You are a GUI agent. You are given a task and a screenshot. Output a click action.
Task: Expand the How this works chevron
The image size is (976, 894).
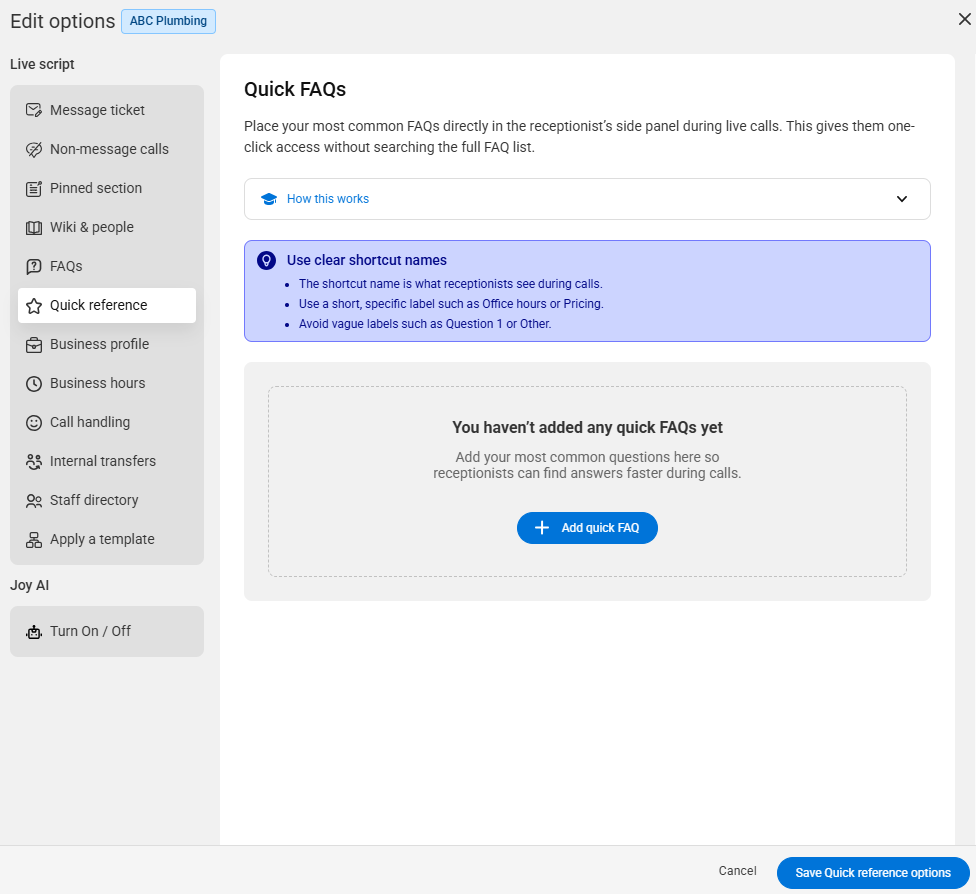pyautogui.click(x=901, y=199)
